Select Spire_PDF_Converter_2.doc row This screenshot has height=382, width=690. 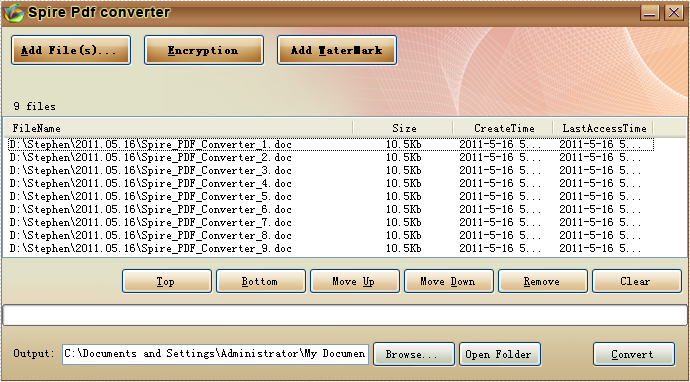pos(330,158)
